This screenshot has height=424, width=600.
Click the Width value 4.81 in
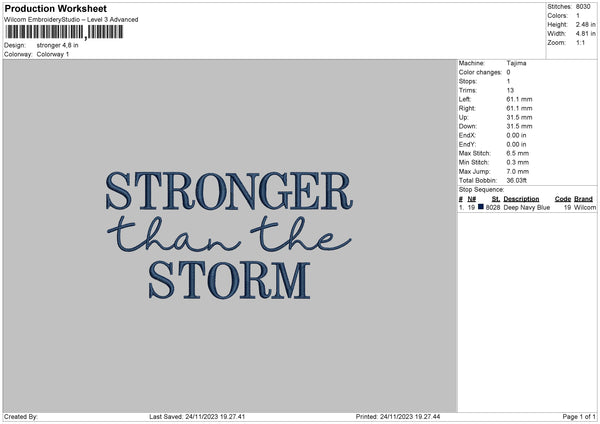click(585, 34)
